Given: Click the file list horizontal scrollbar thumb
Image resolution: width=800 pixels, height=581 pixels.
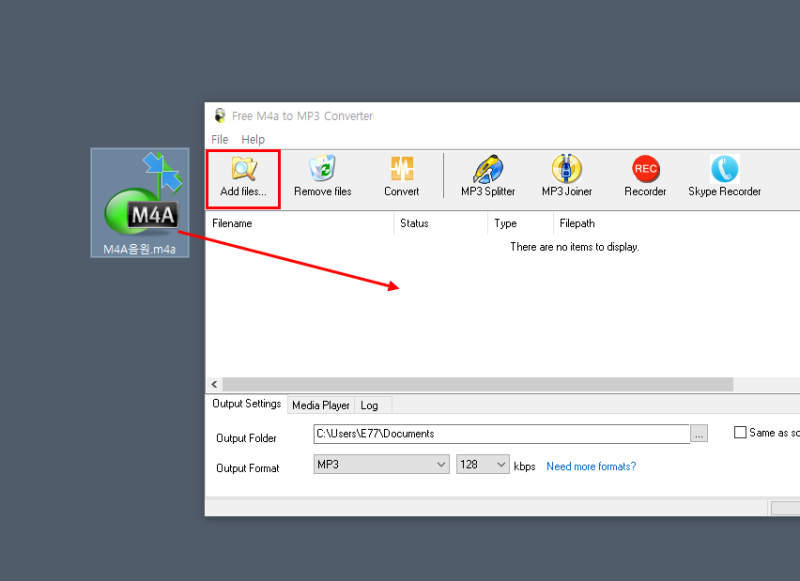Looking at the screenshot, I should click(478, 384).
